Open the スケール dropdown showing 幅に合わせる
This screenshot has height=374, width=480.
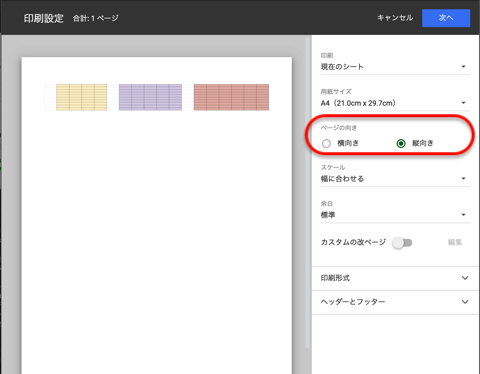tap(395, 179)
